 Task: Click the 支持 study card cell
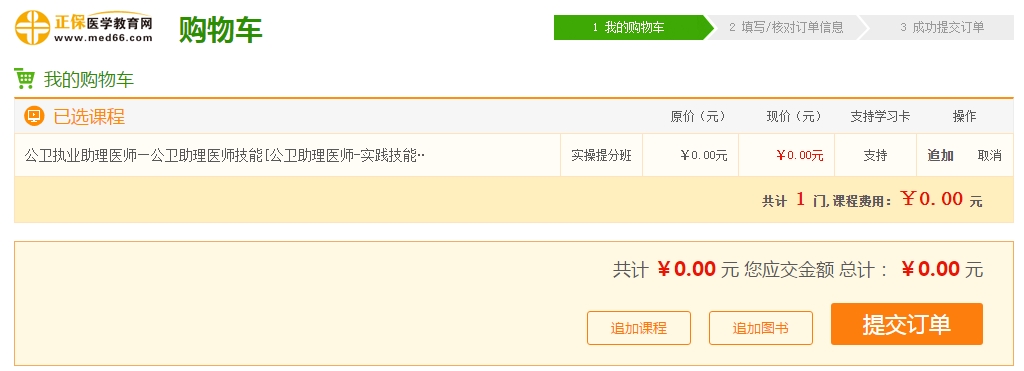click(875, 155)
